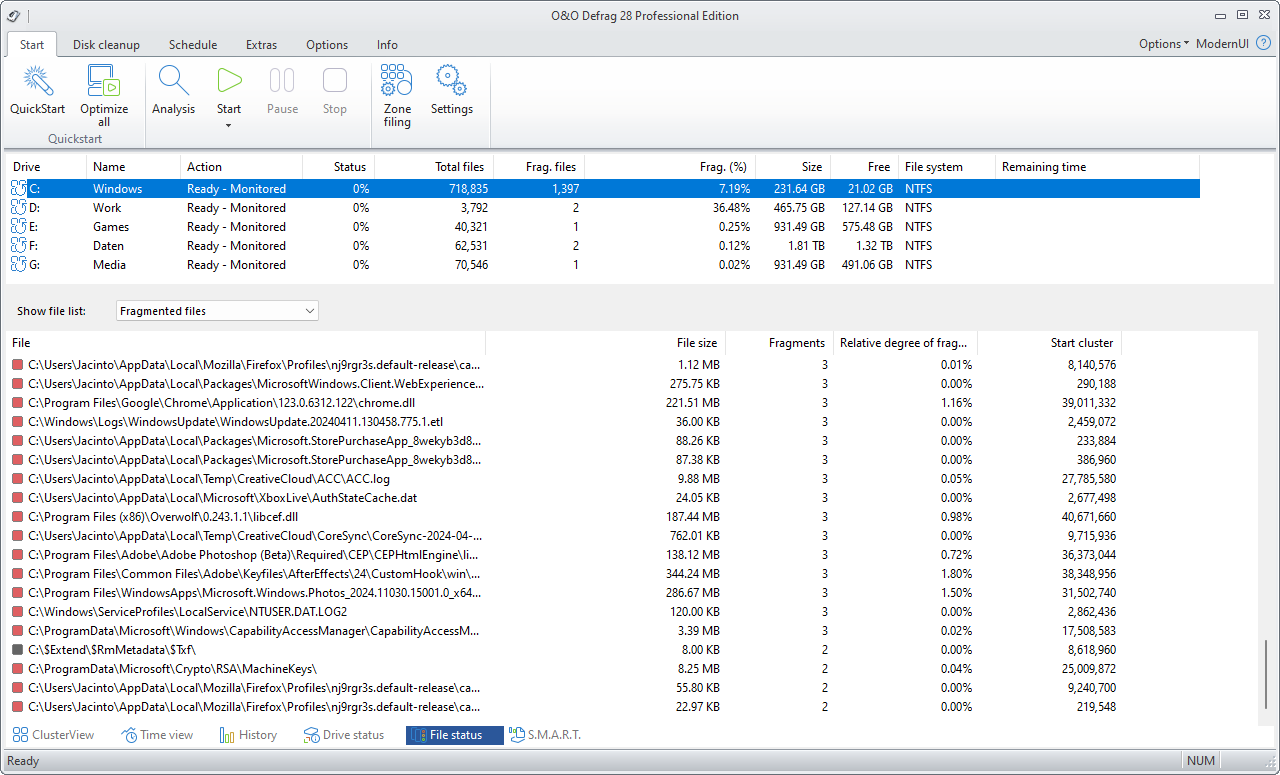Open the Drive status tab
1280x775 pixels.
click(344, 735)
